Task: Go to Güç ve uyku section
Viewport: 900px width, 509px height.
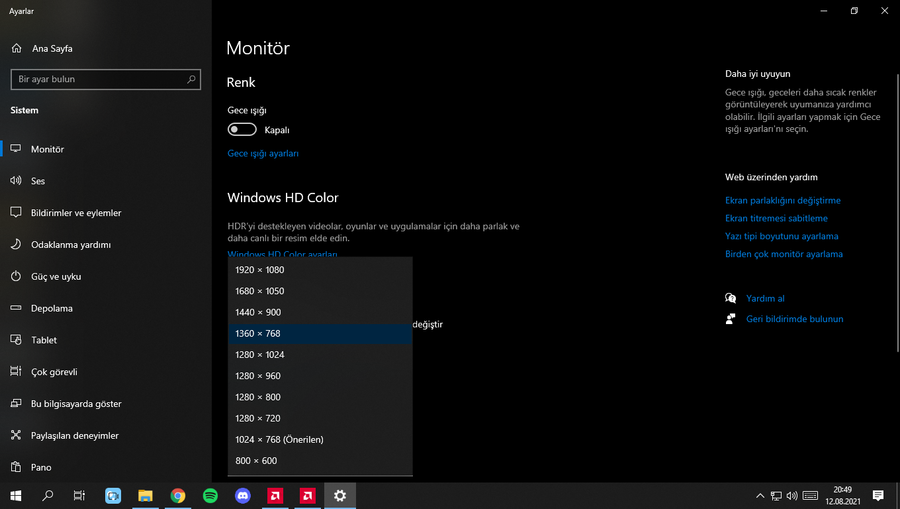Action: pos(56,276)
